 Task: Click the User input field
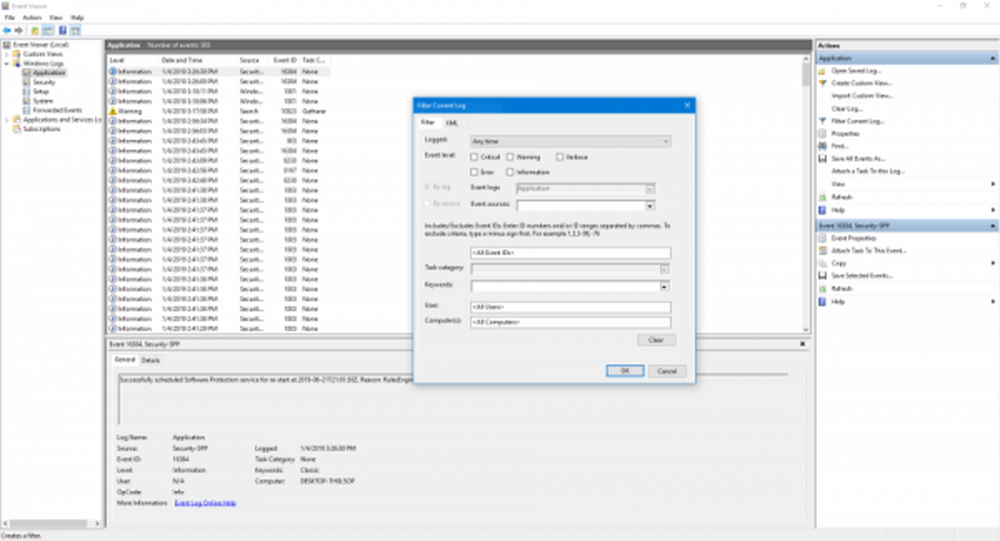[x=570, y=307]
